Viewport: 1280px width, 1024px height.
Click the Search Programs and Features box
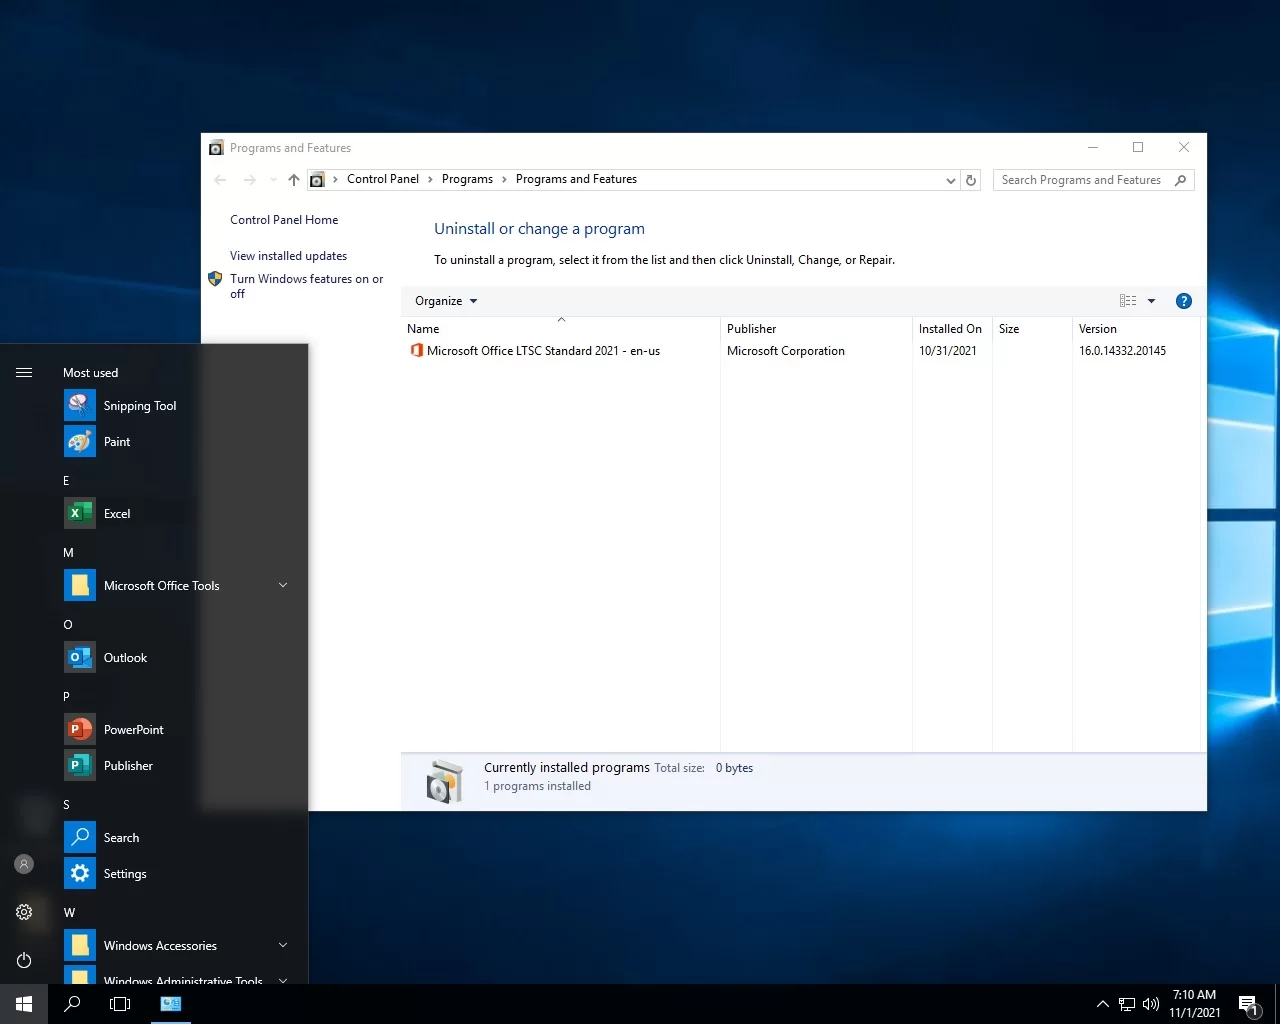(1082, 180)
